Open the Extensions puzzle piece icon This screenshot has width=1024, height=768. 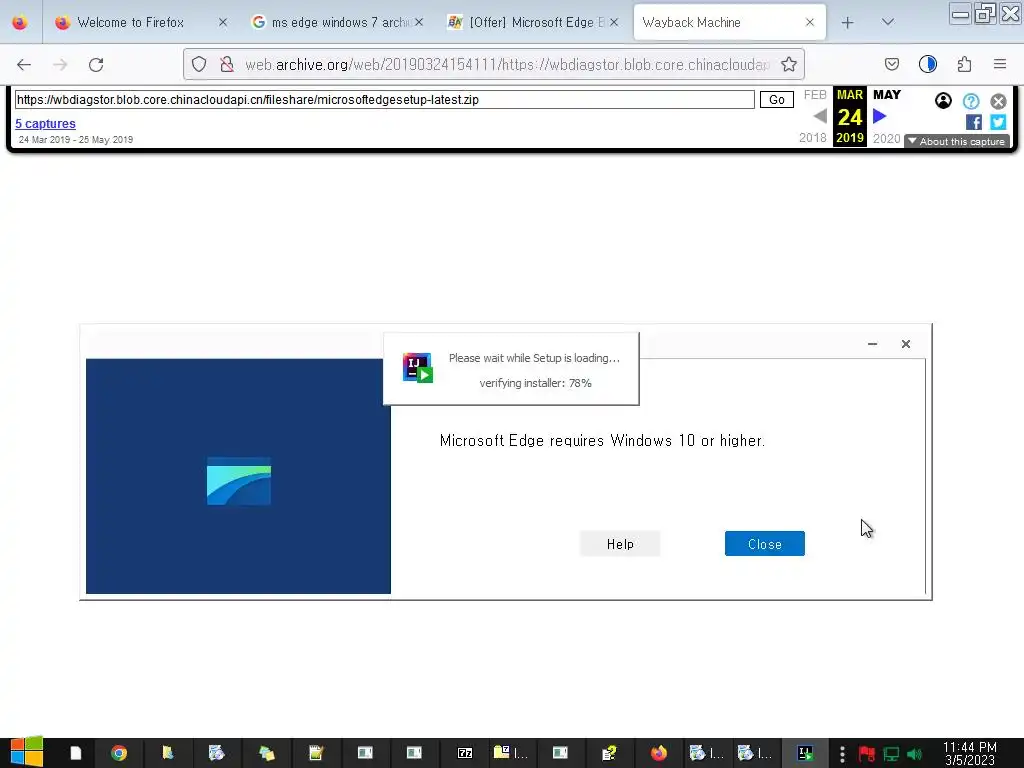pos(964,64)
